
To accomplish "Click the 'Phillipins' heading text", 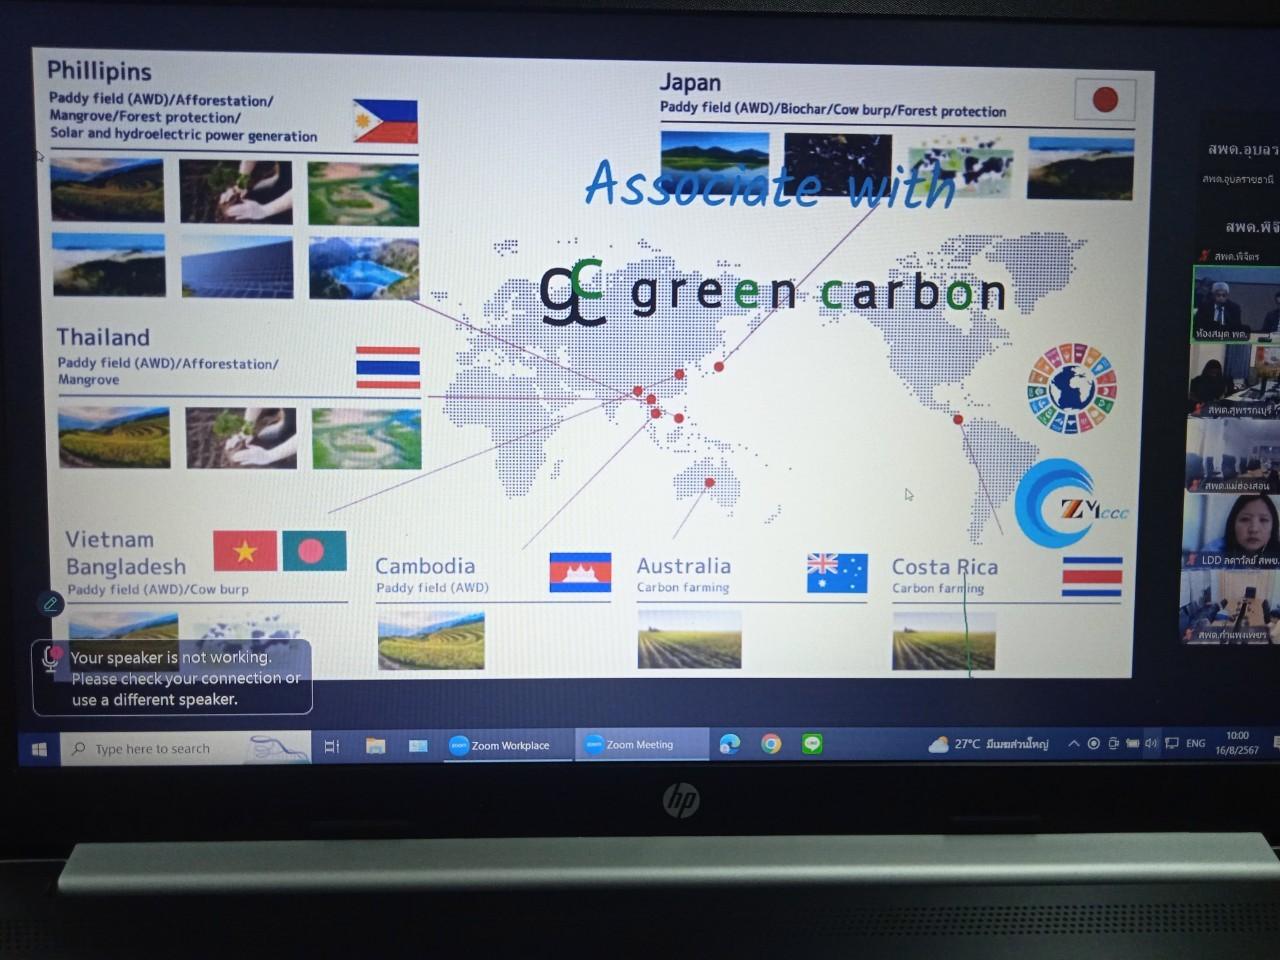I will pyautogui.click(x=99, y=71).
